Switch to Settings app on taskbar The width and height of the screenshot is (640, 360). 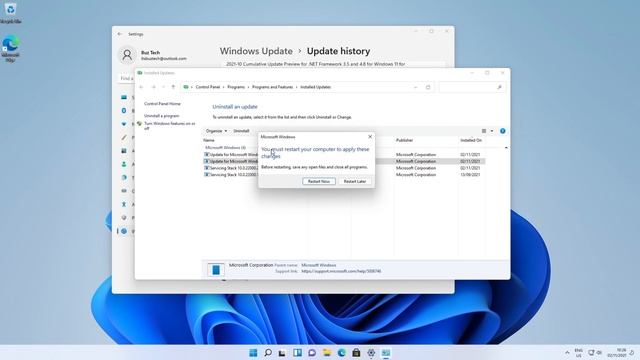371,353
